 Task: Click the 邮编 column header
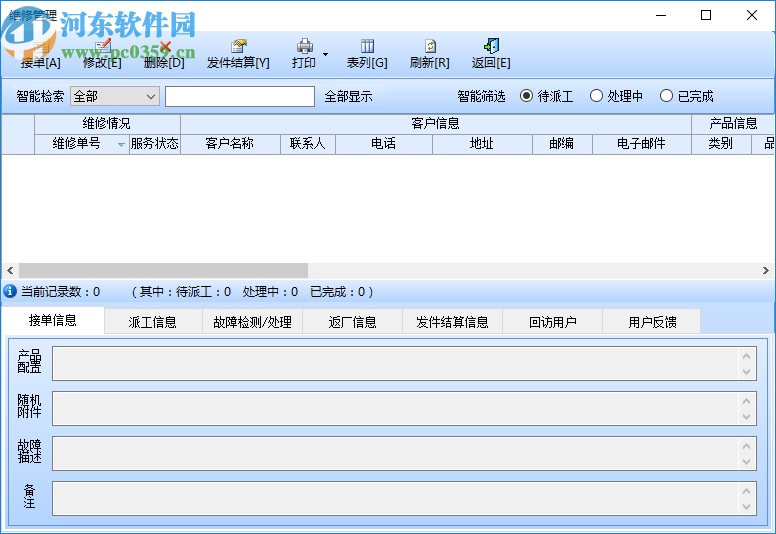tap(562, 144)
